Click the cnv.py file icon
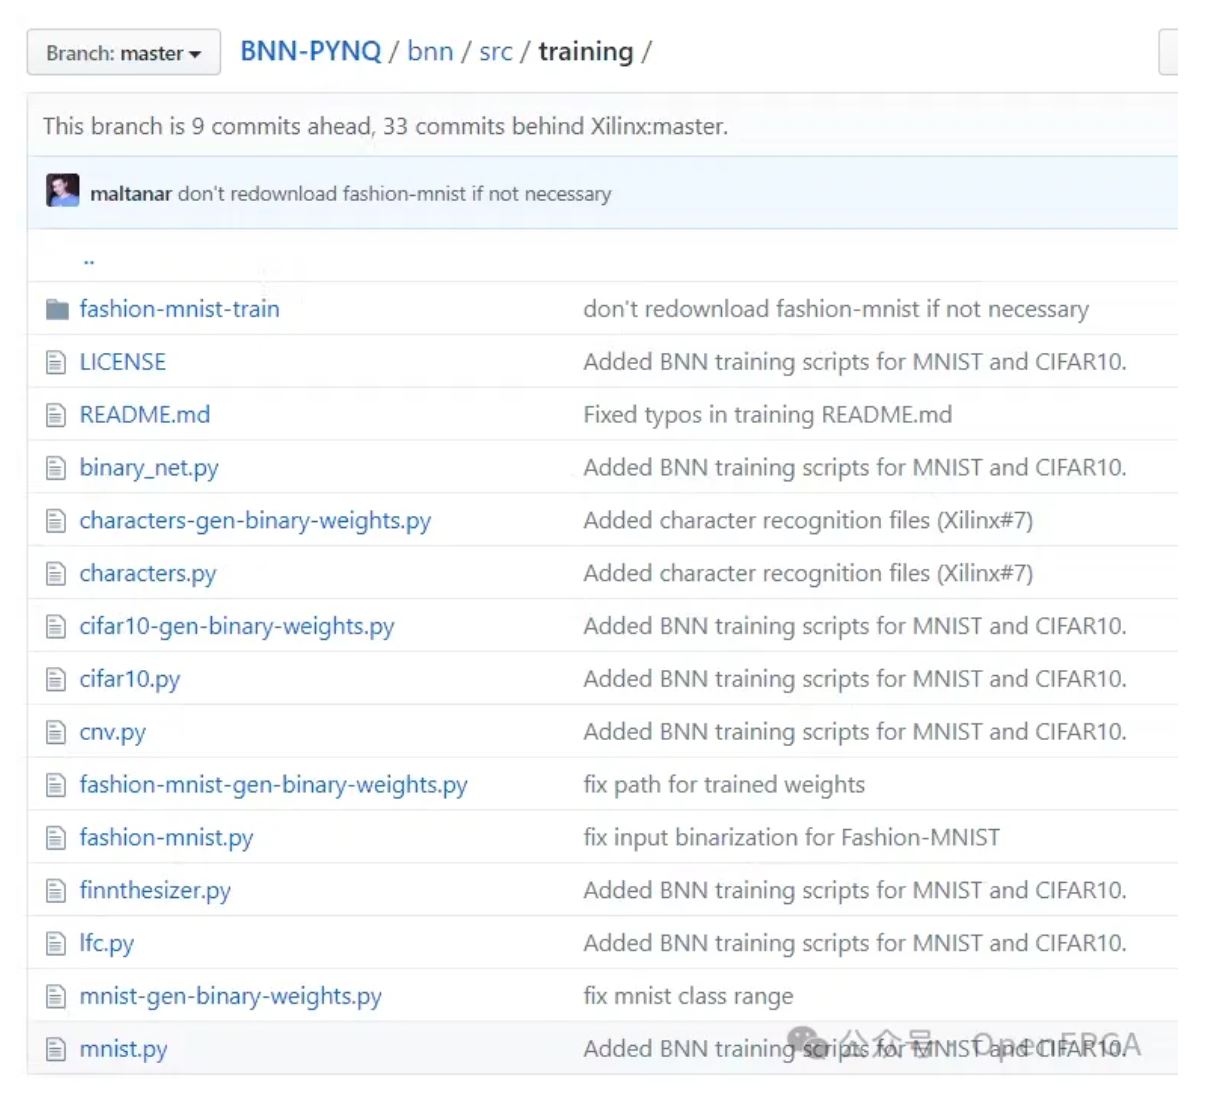Screen dimensions: 1214x1102 [56, 733]
